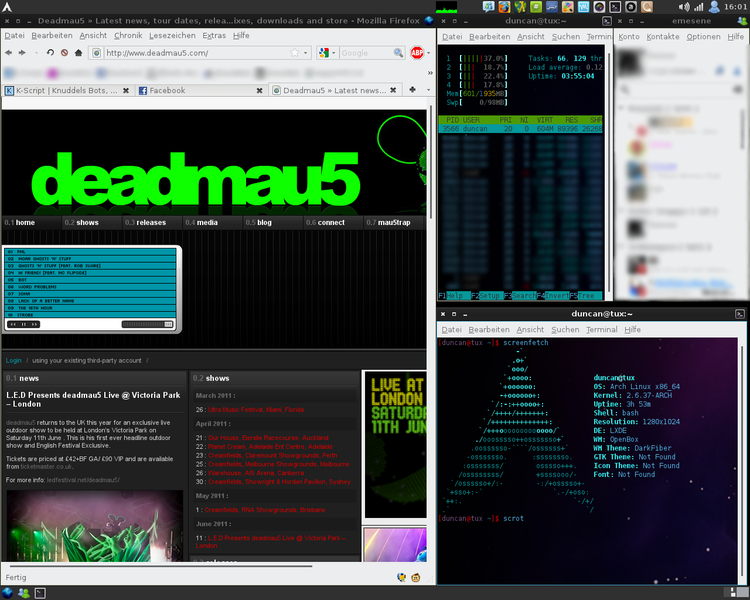Open the Lesezeichen menu in Firefox

172,35
